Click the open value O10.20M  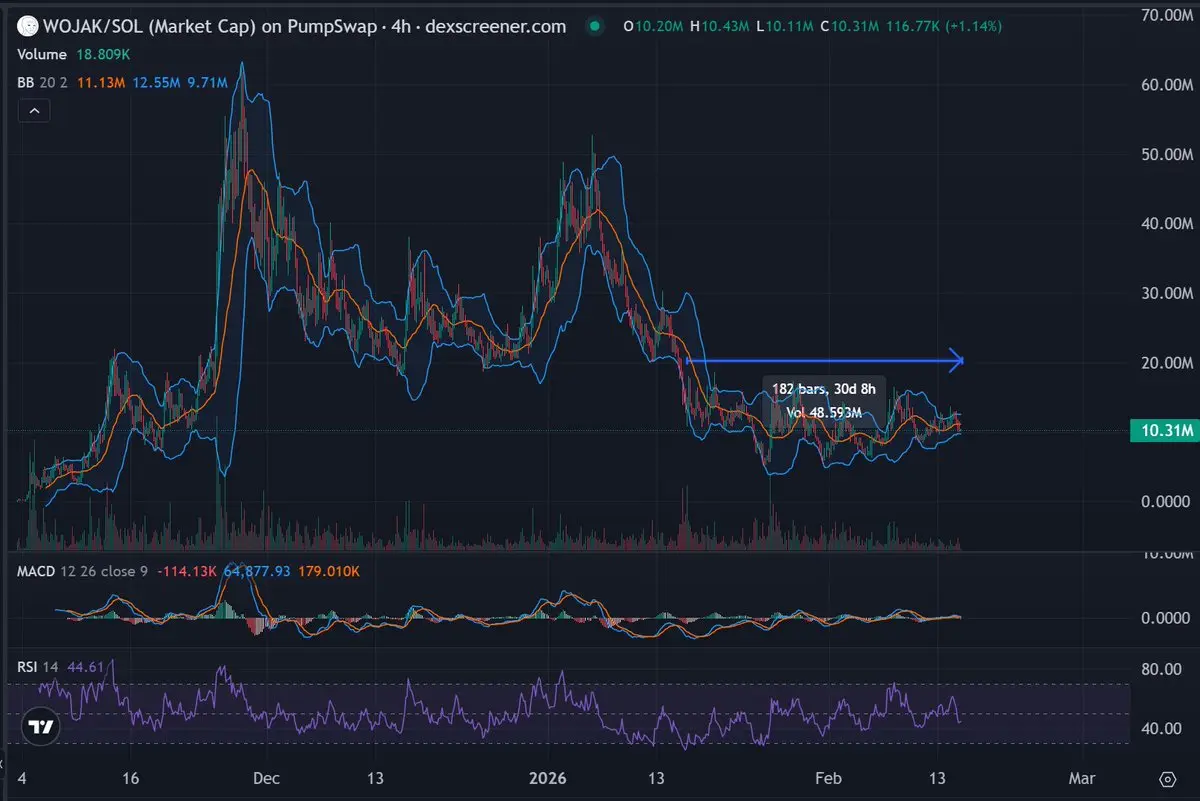(654, 27)
